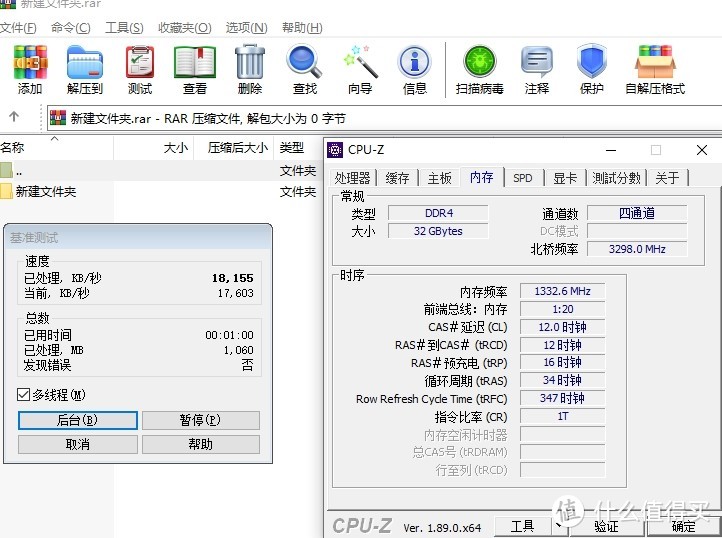This screenshot has width=722, height=538.
Task: Click the Extract To (解压到) icon
Action: 85,70
